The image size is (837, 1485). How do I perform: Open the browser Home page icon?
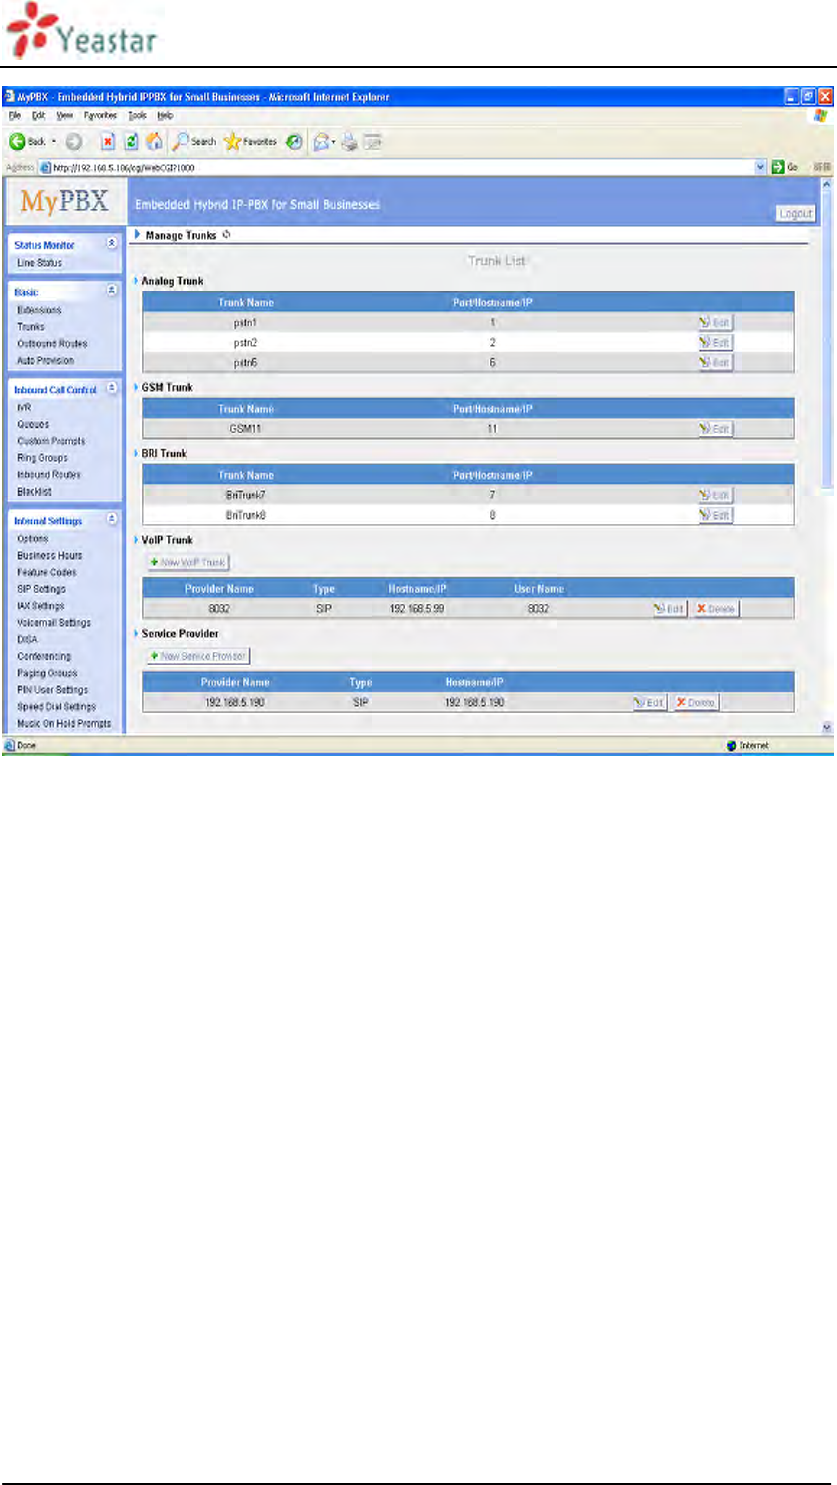point(154,141)
